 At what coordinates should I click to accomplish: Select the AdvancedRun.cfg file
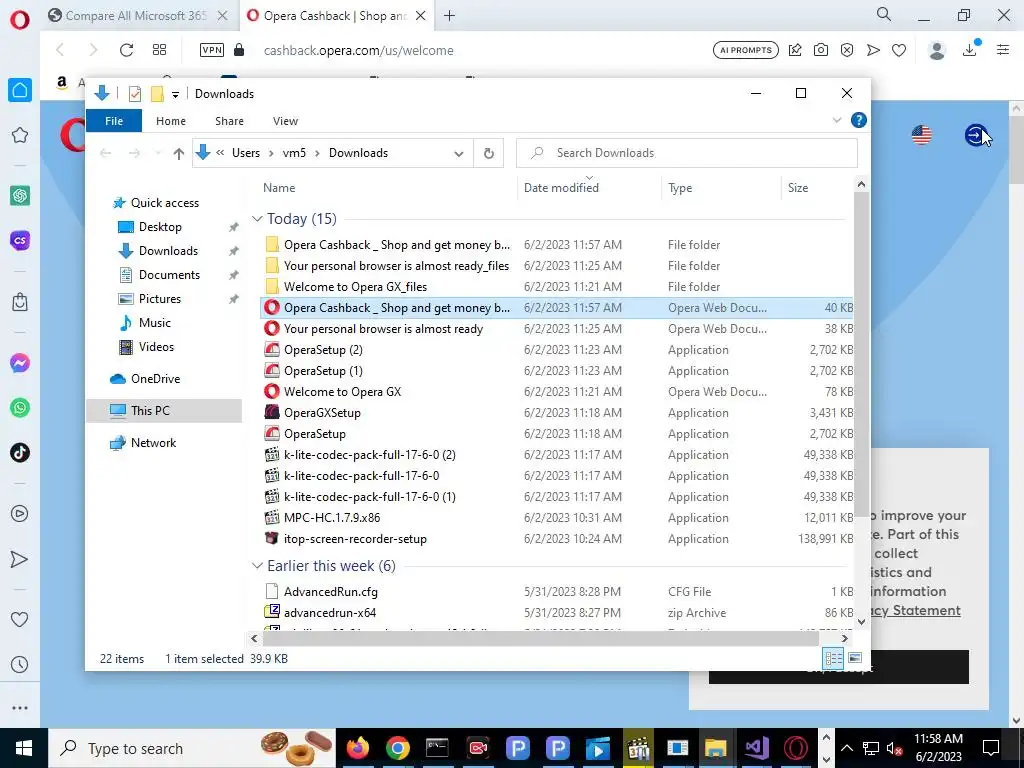point(330,592)
